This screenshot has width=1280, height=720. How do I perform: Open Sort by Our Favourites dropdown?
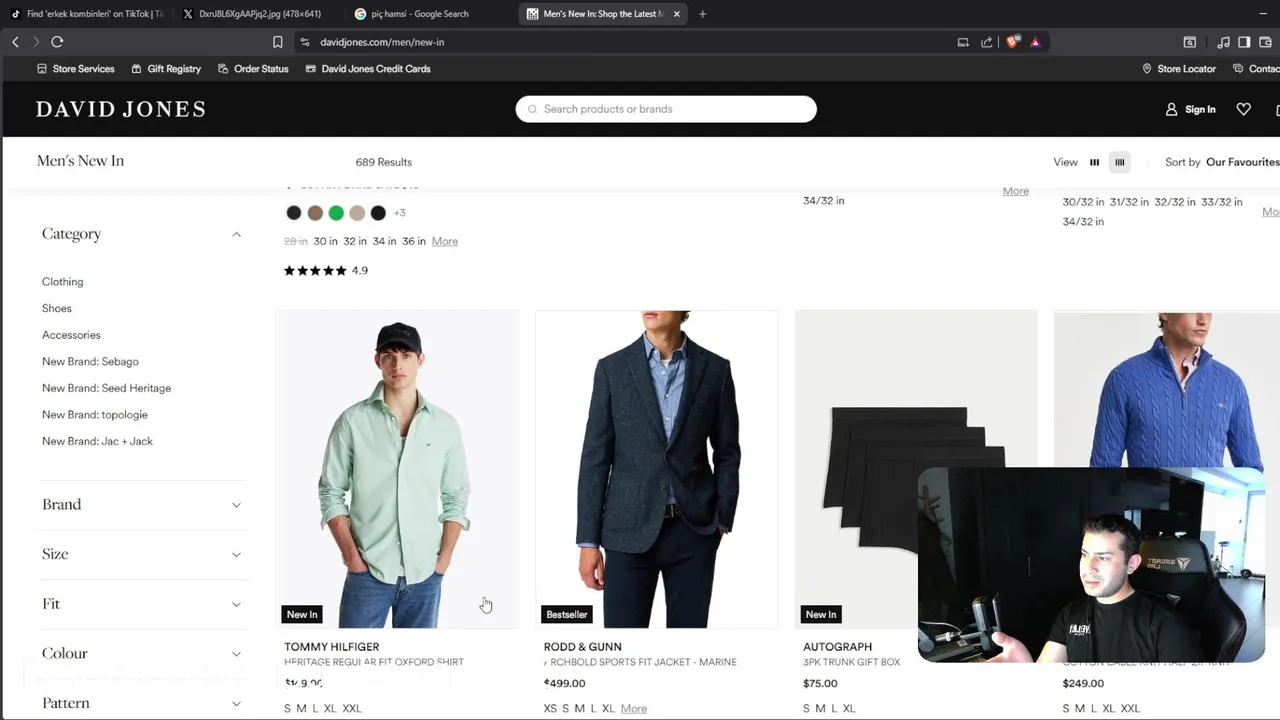(x=1242, y=162)
